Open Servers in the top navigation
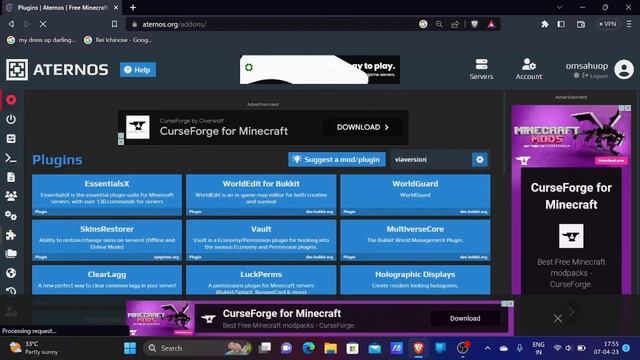The height and width of the screenshot is (360, 640). (x=481, y=69)
